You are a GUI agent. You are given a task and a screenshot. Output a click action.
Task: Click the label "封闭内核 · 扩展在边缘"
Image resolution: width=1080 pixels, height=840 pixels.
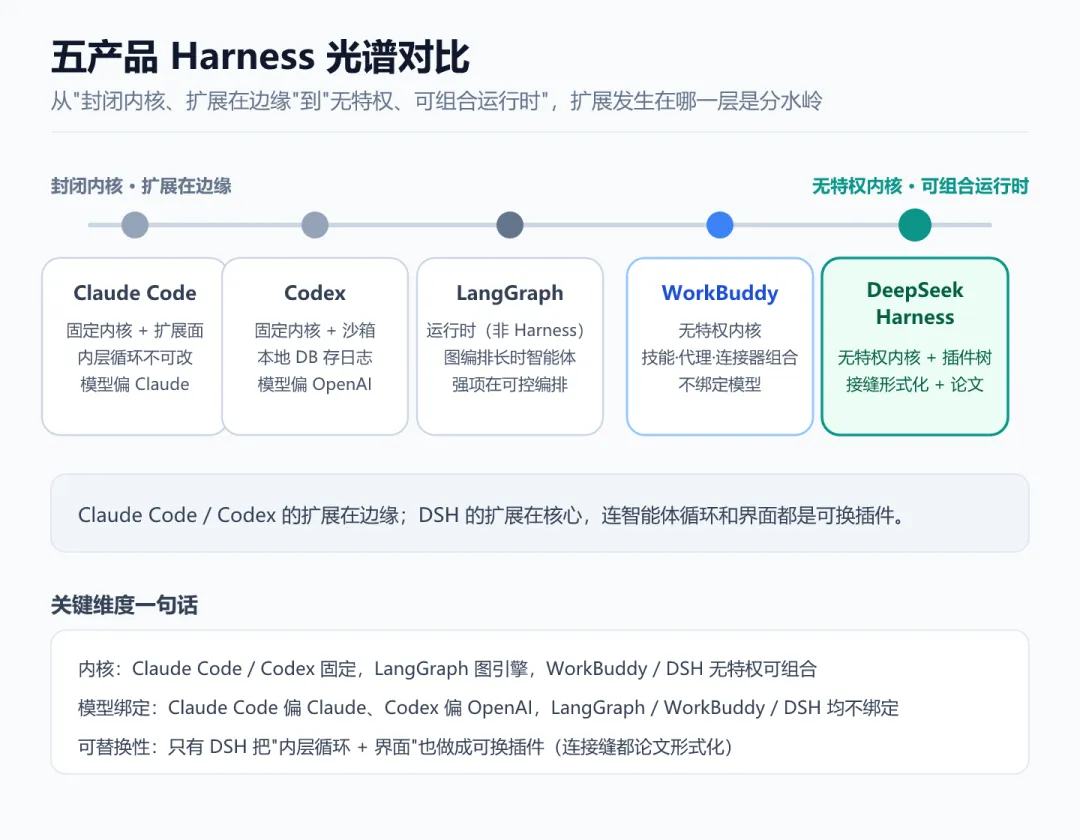(x=141, y=186)
